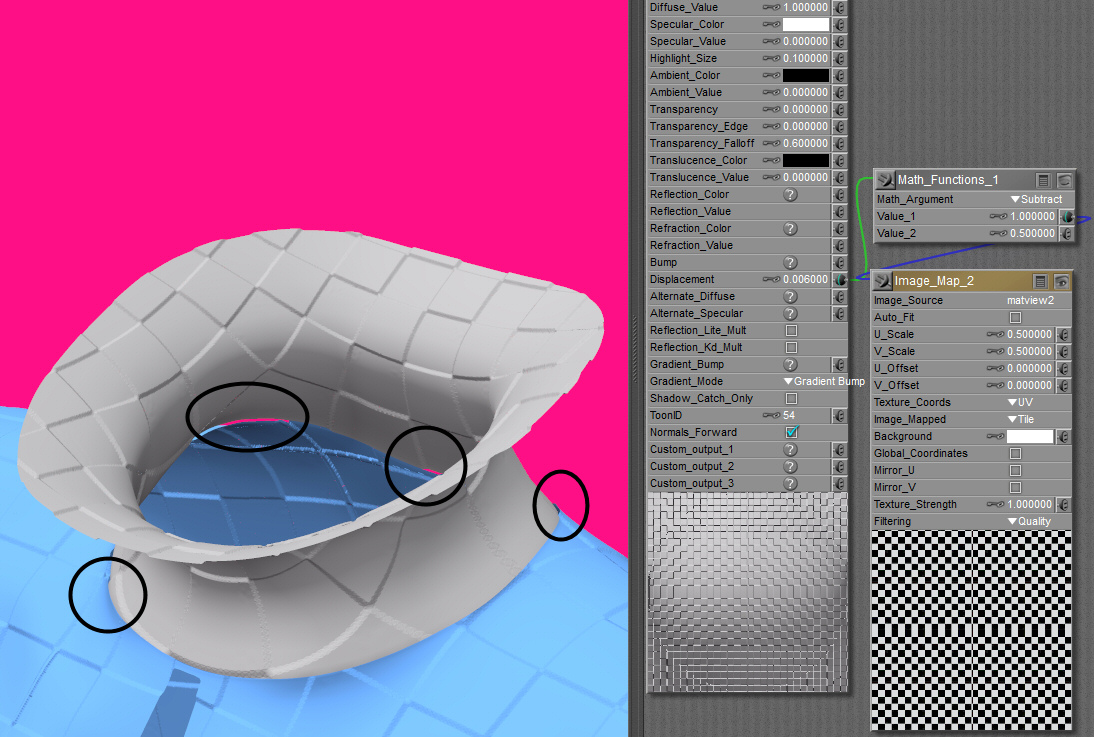1094x737 pixels.
Task: Toggle preview eye on Image_Map_2 node
Action: tap(1062, 282)
